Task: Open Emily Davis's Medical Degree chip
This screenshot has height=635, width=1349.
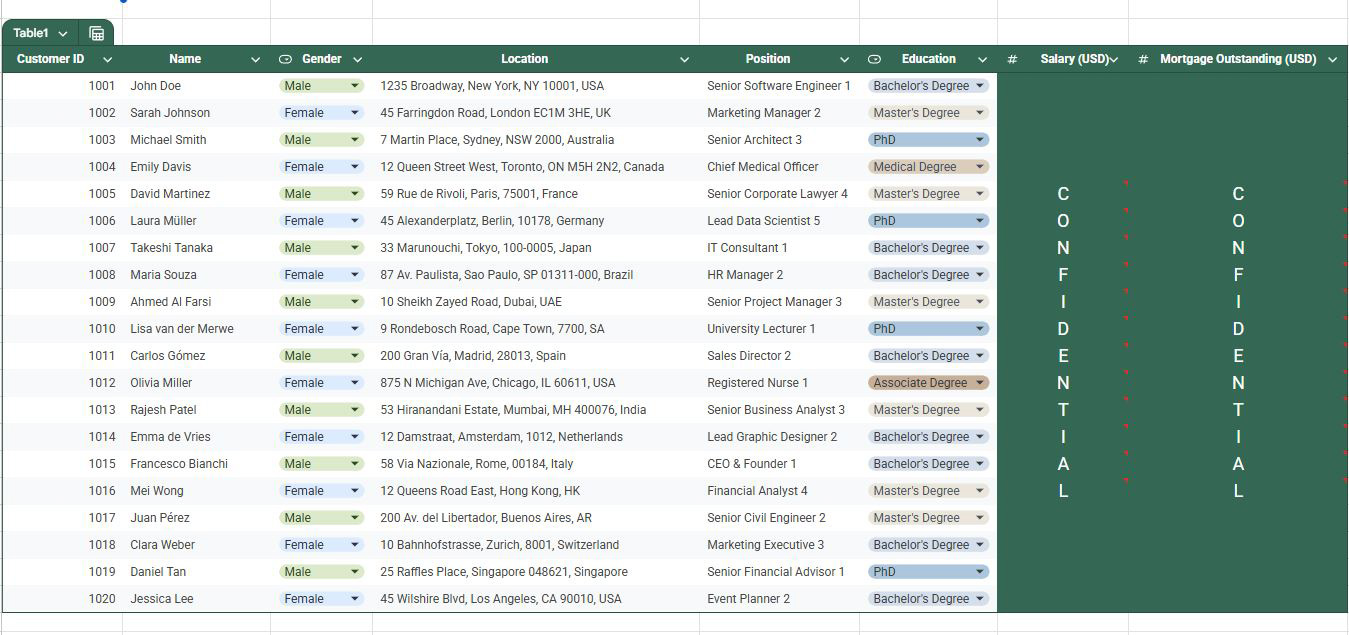Action: point(928,167)
